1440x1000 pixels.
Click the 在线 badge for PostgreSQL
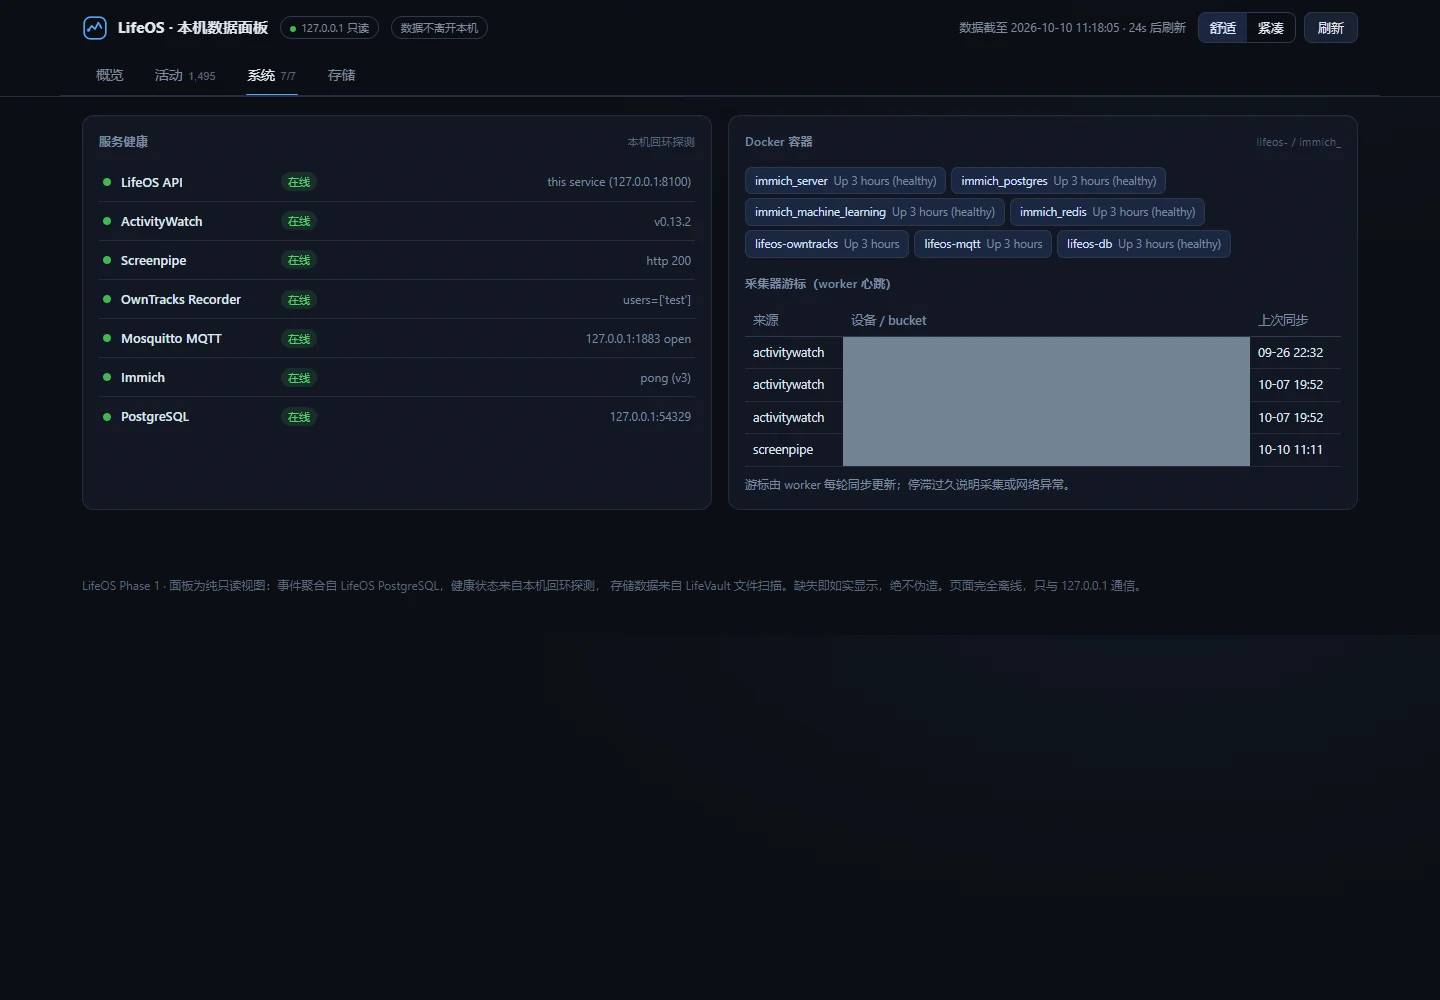(299, 417)
